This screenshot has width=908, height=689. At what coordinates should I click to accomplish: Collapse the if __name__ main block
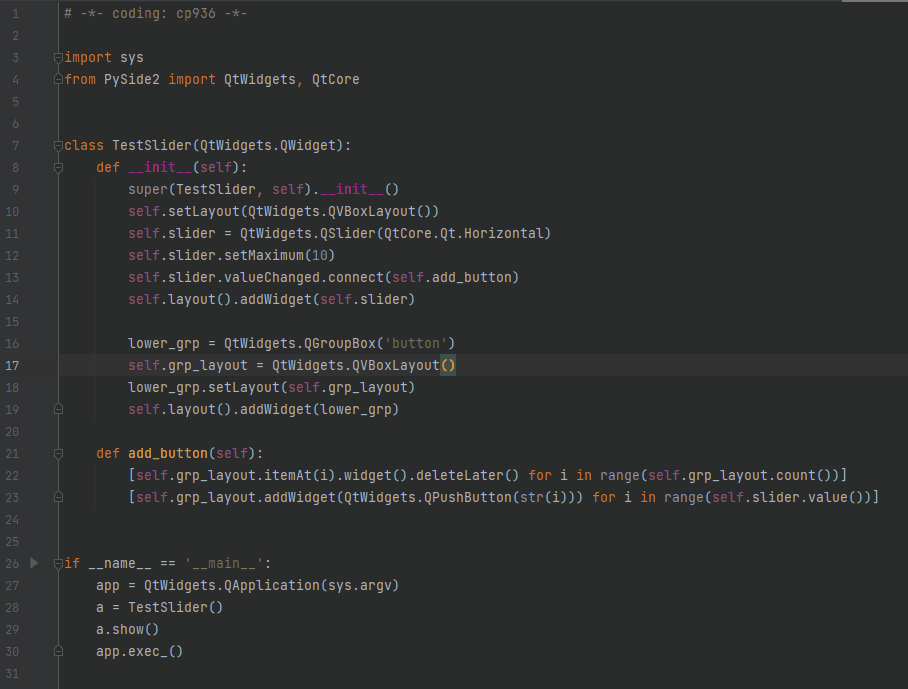tap(59, 563)
